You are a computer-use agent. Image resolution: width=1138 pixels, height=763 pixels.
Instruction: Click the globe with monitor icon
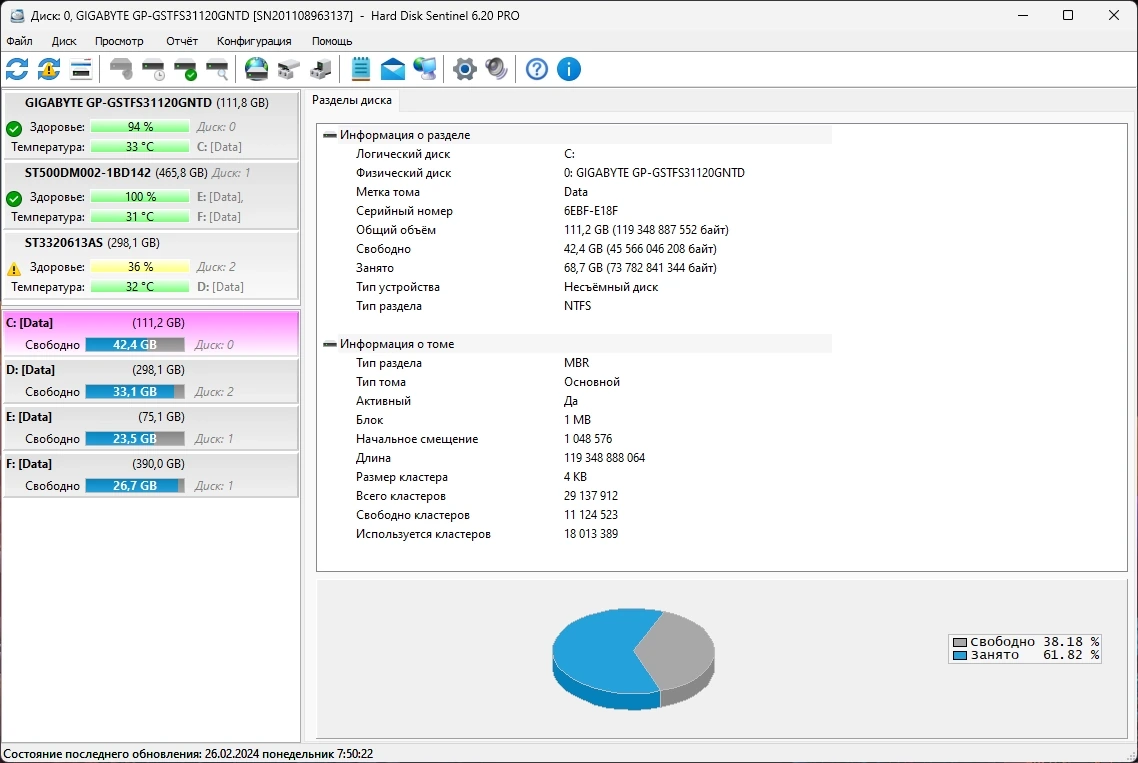tap(425, 69)
